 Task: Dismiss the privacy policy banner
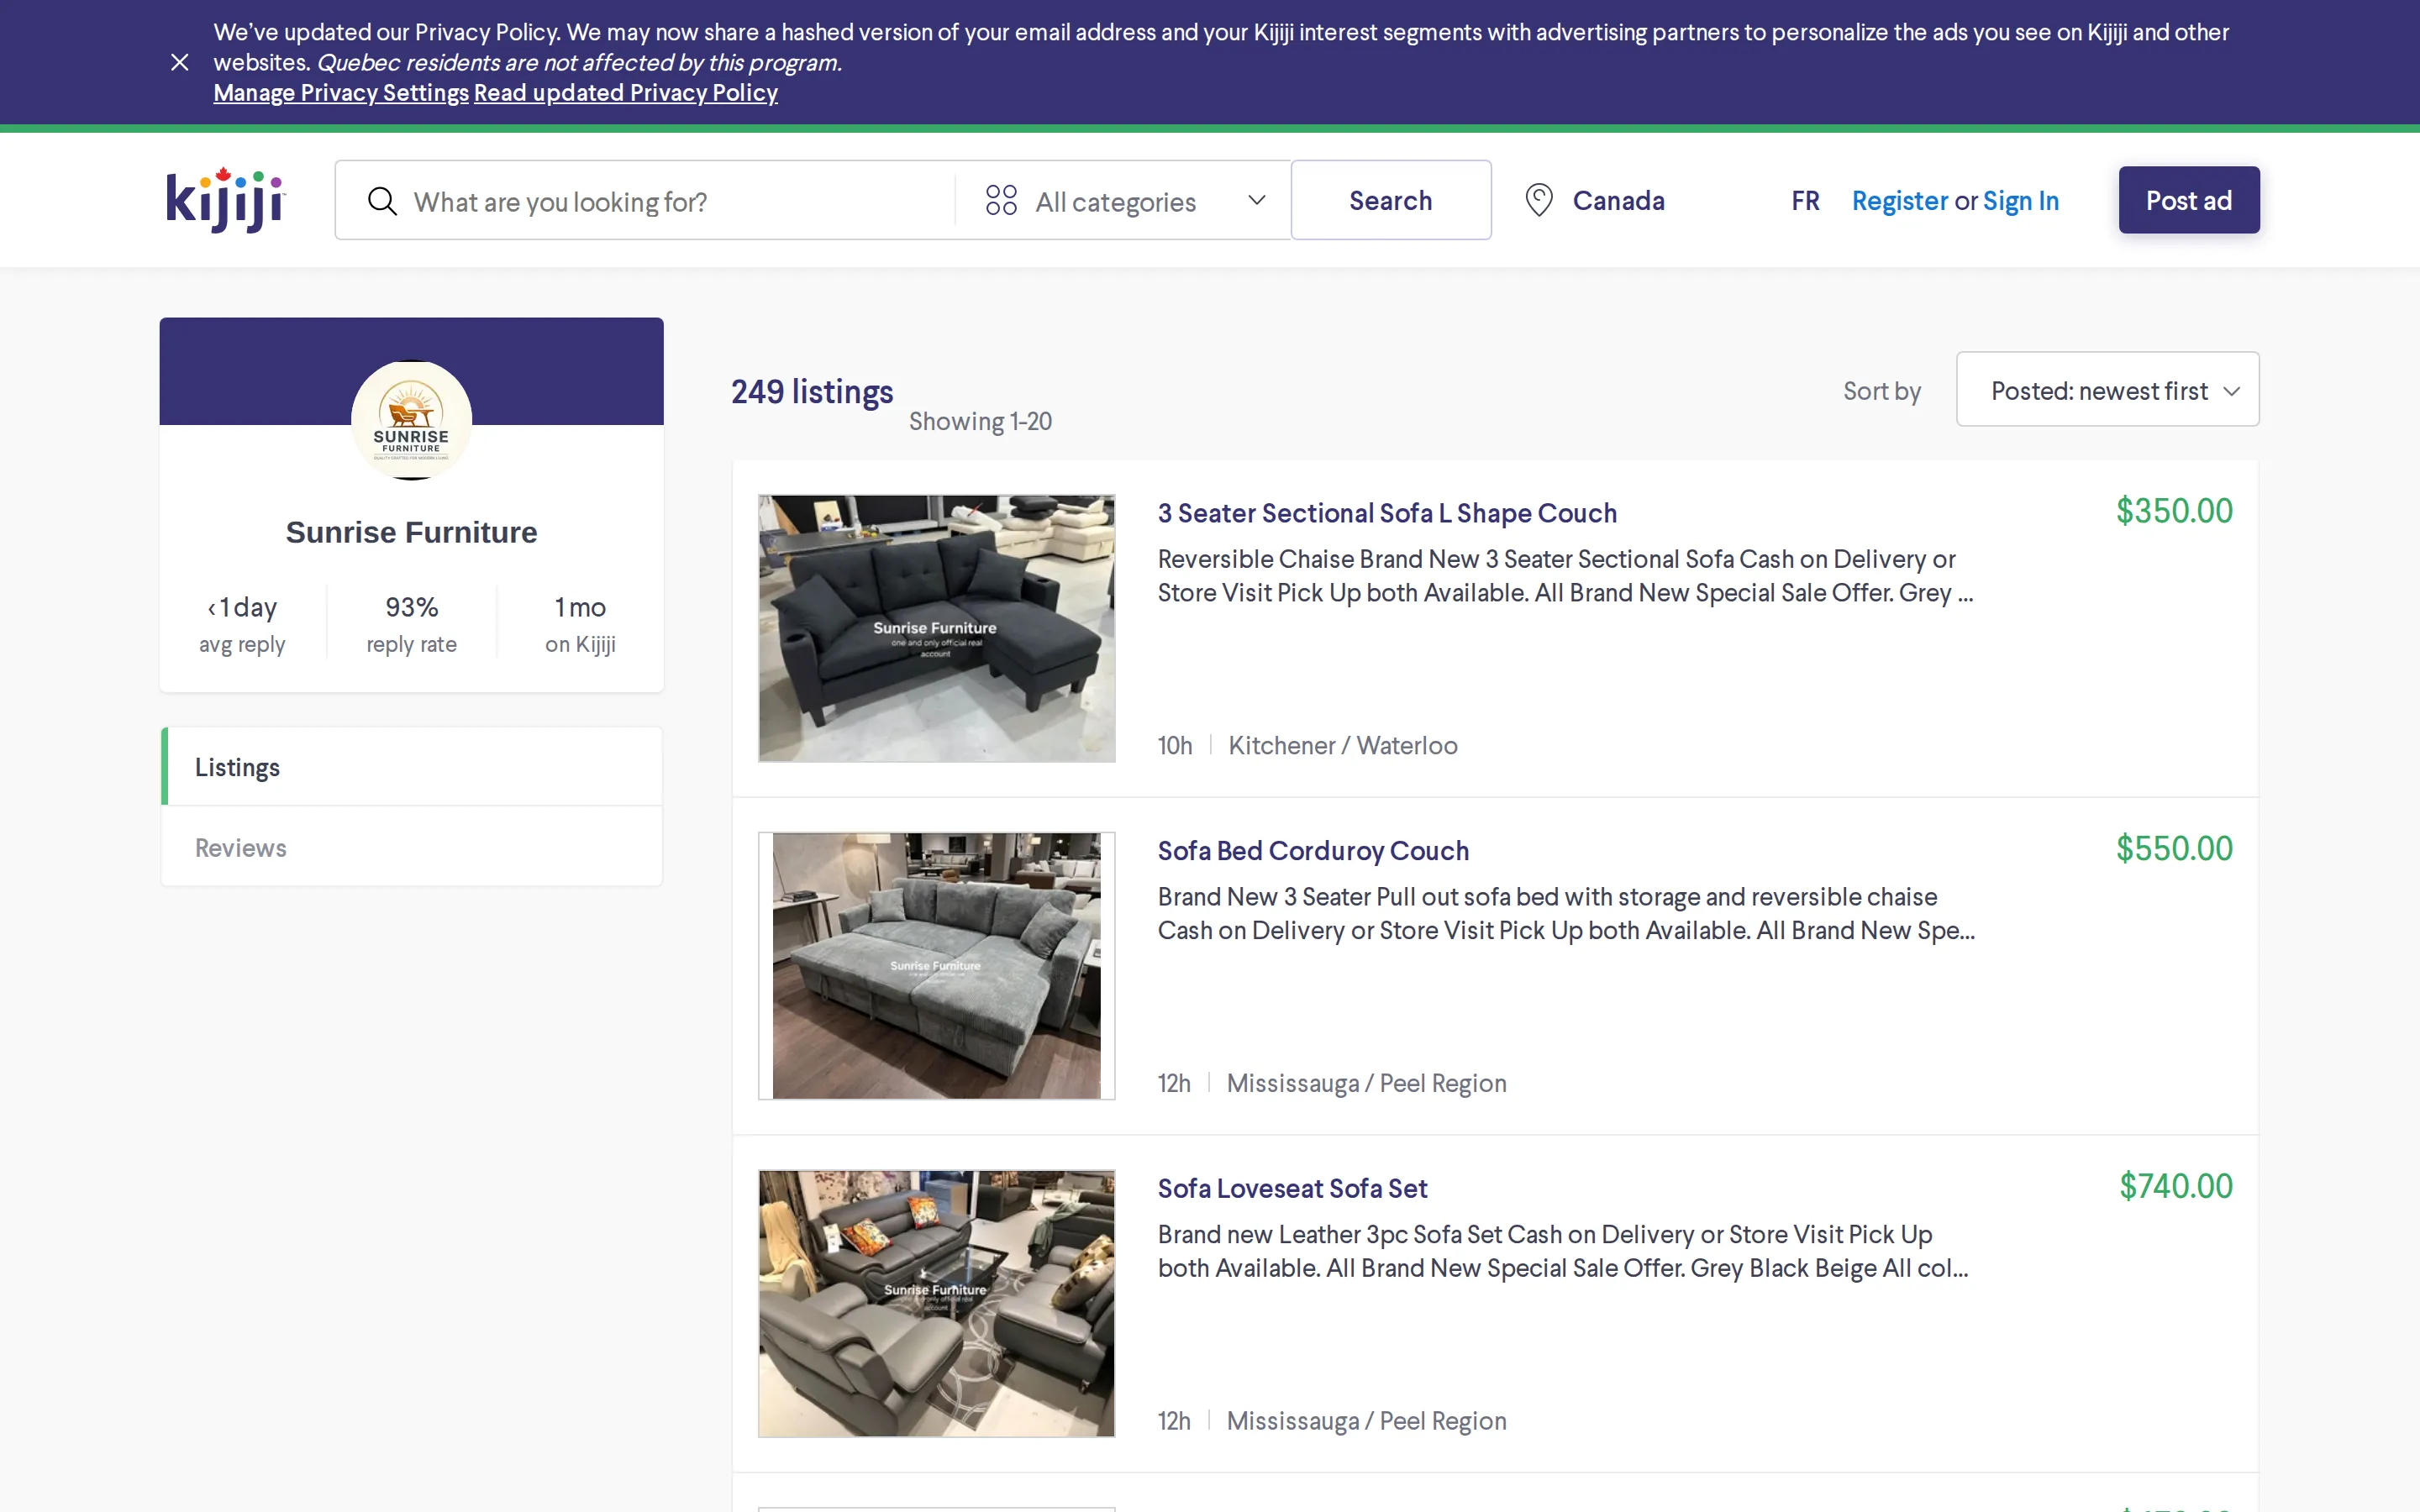180,62
